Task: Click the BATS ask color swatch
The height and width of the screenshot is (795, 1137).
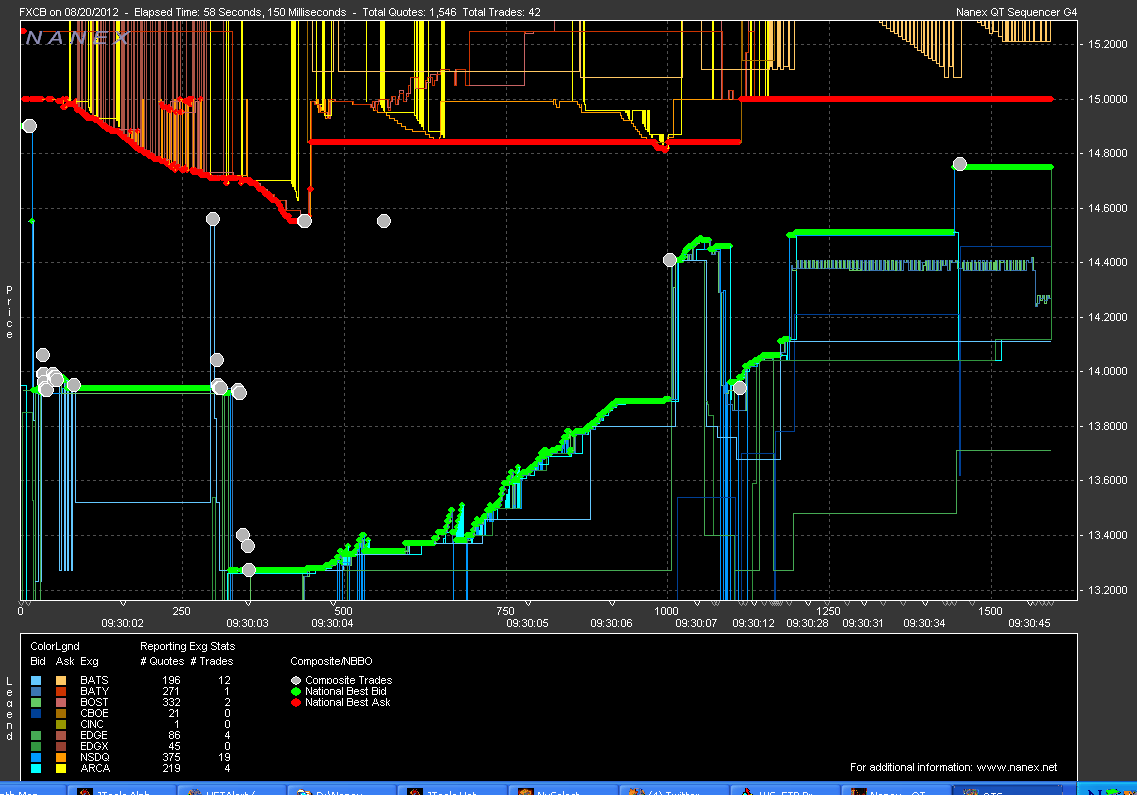Action: click(x=61, y=680)
